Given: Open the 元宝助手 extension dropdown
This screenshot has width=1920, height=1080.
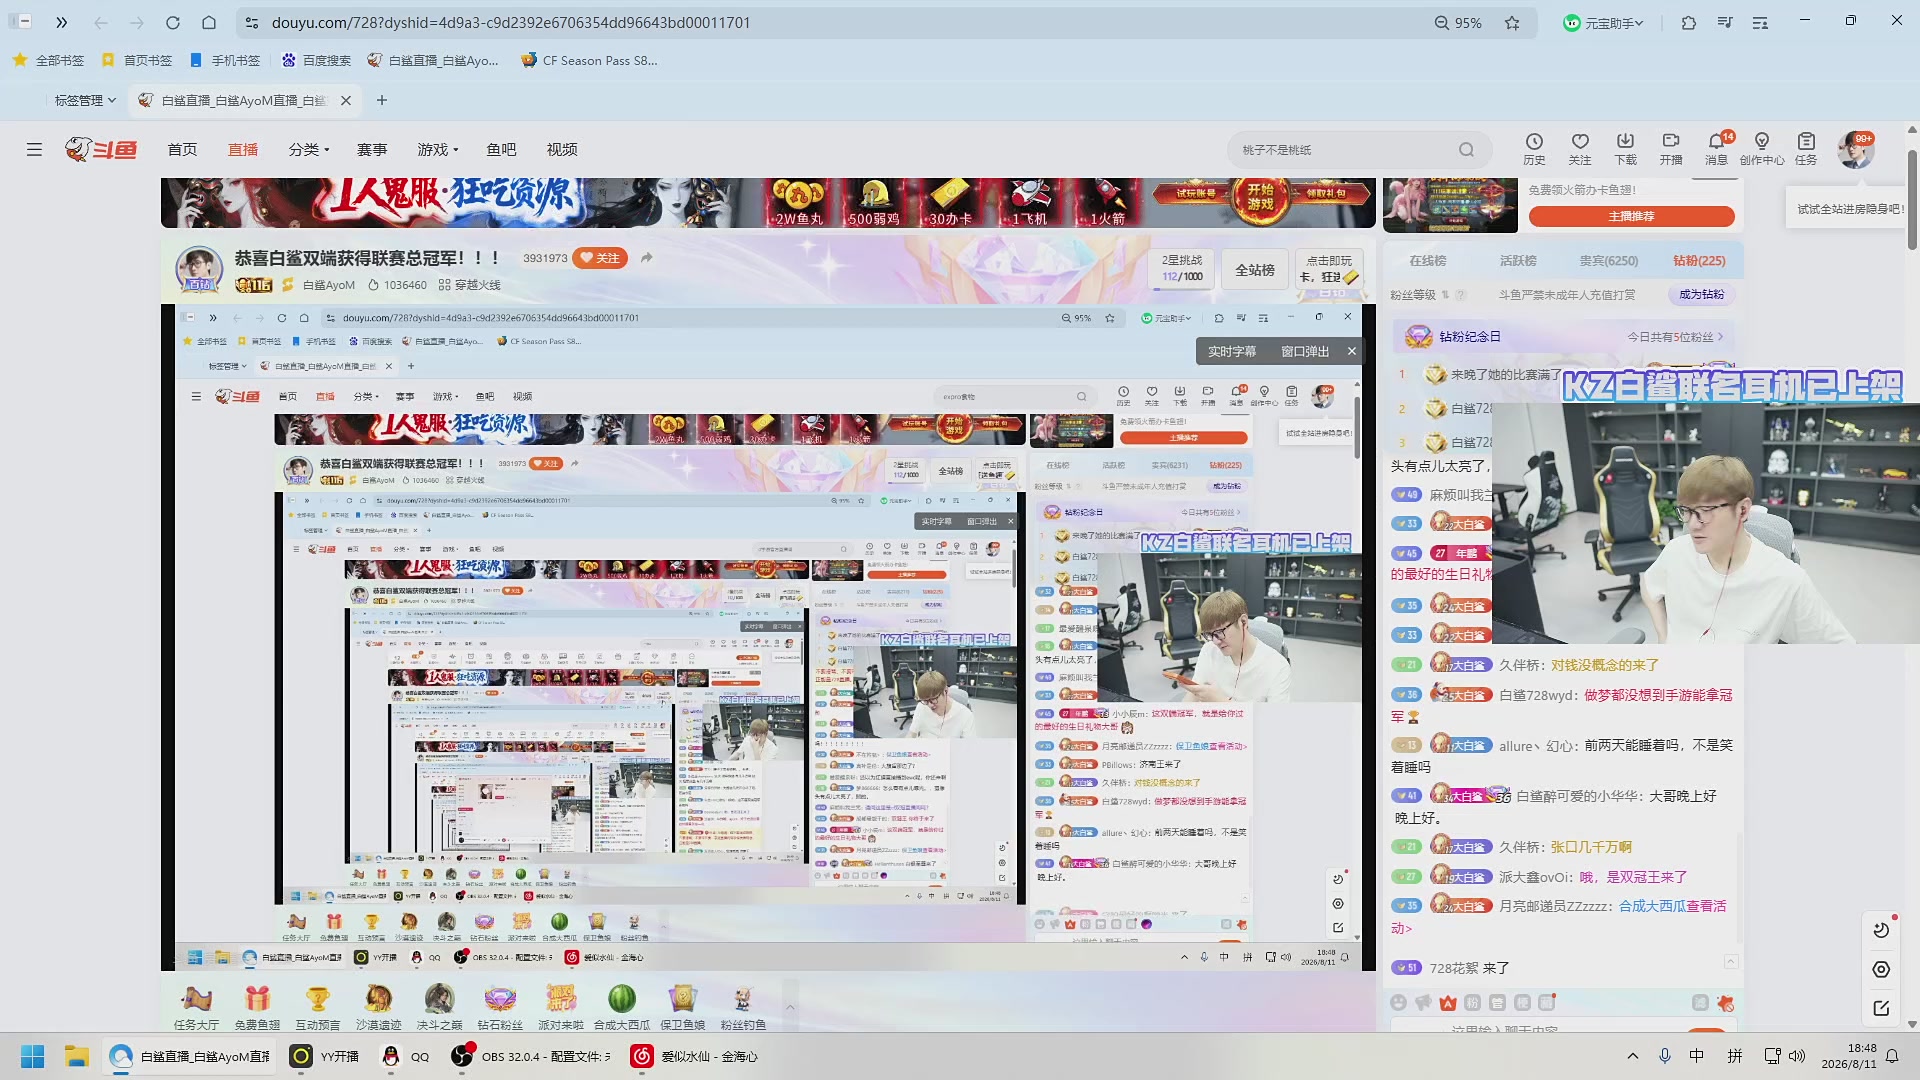Looking at the screenshot, I should click(1604, 22).
